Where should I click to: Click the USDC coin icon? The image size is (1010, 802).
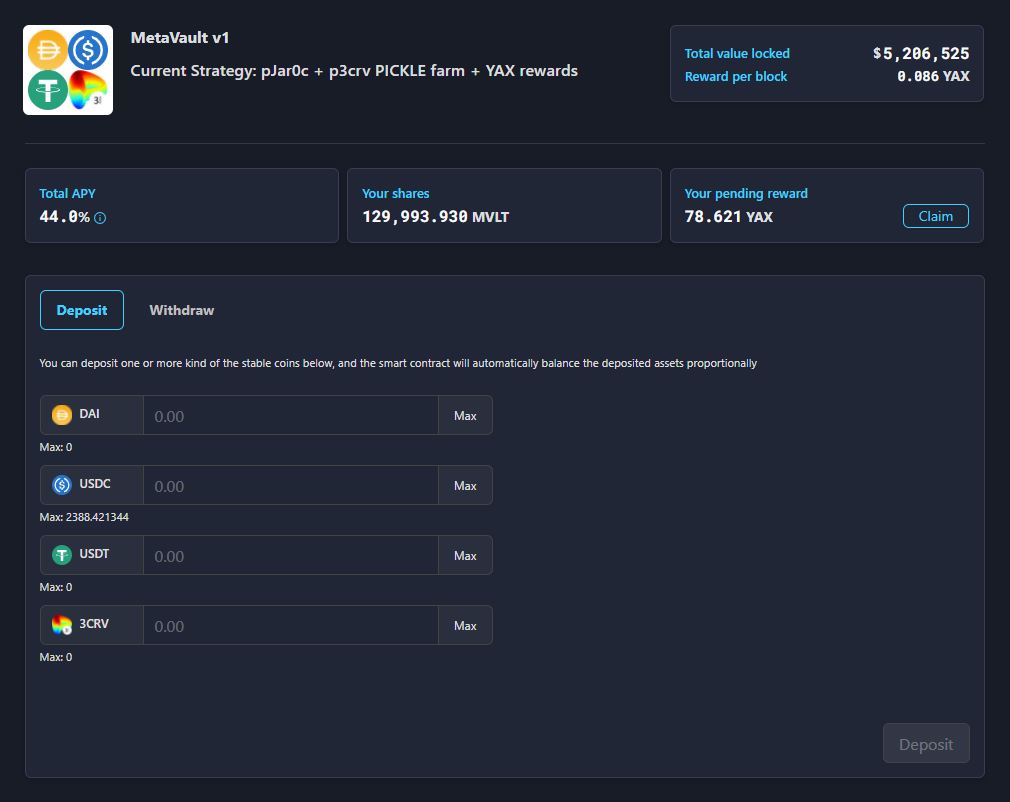pos(62,484)
